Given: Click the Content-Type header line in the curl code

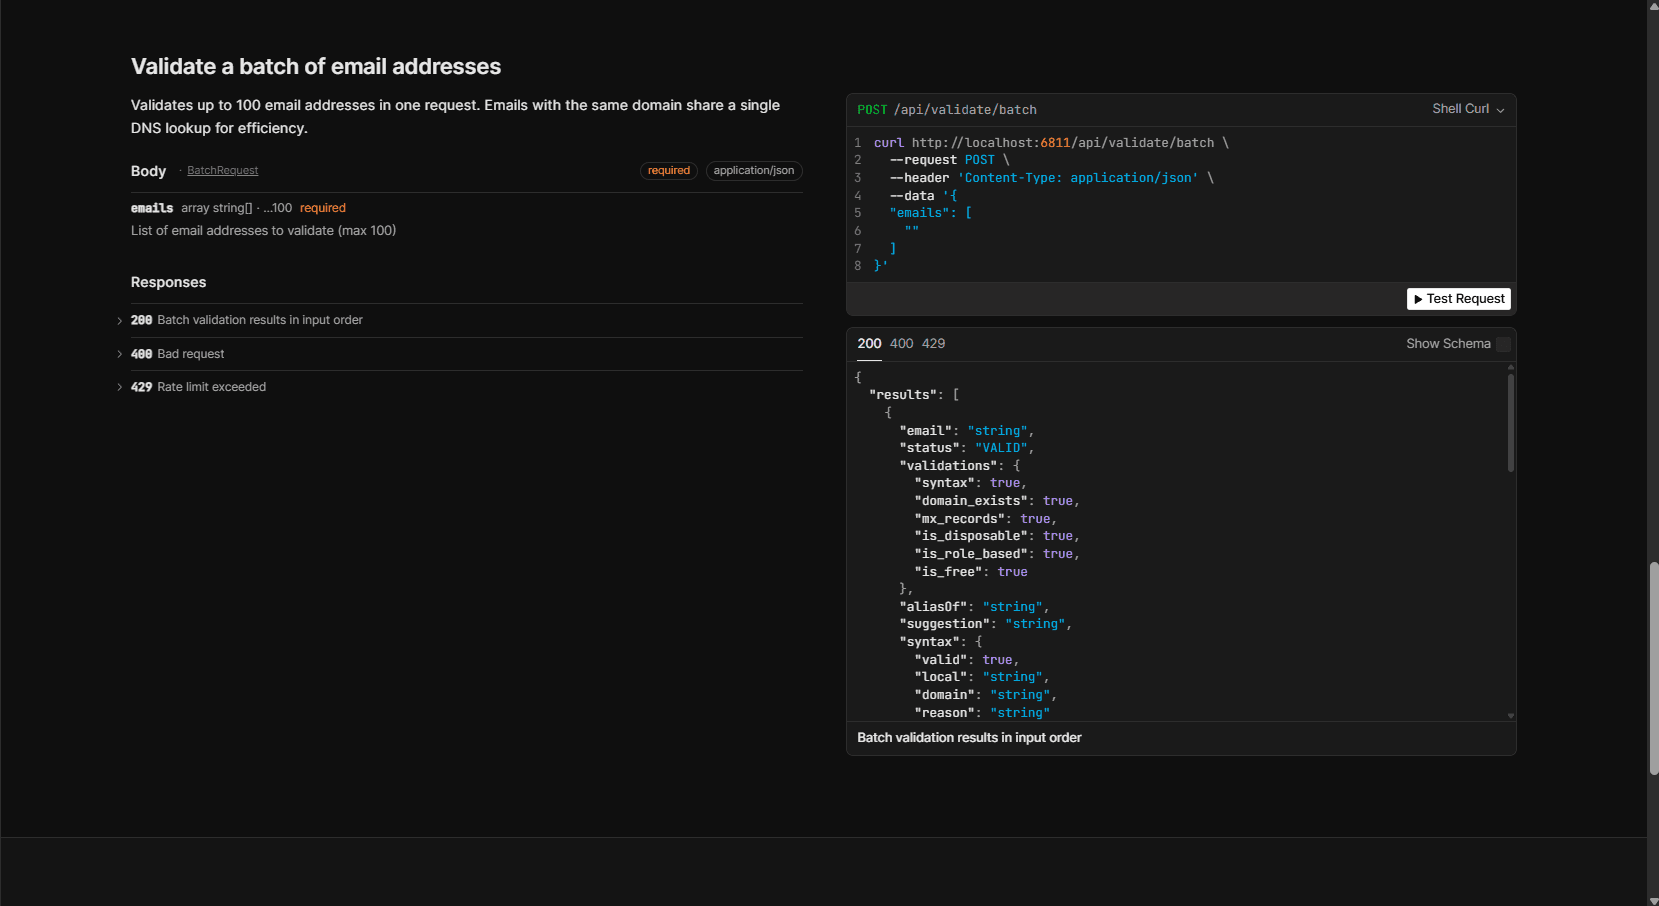Looking at the screenshot, I should pos(1051,178).
